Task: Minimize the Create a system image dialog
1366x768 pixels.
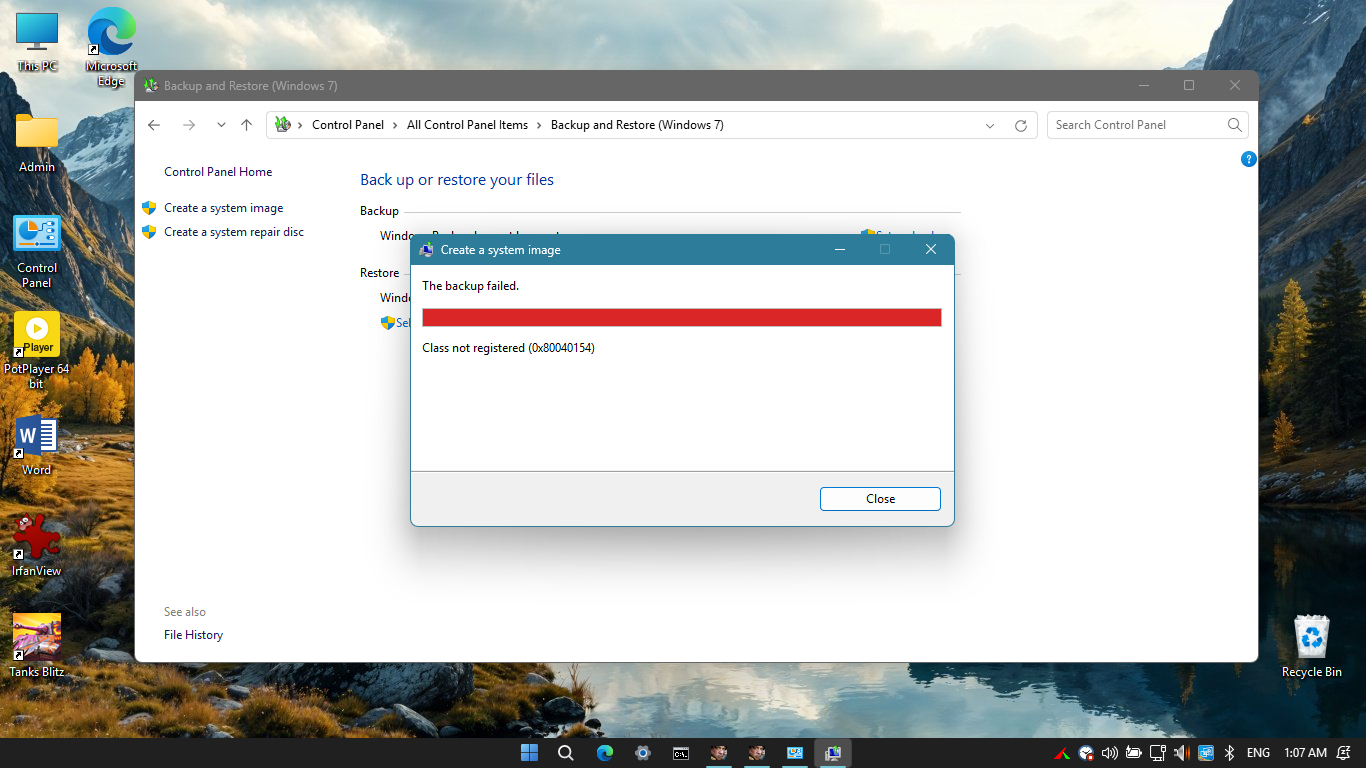Action: pos(838,250)
